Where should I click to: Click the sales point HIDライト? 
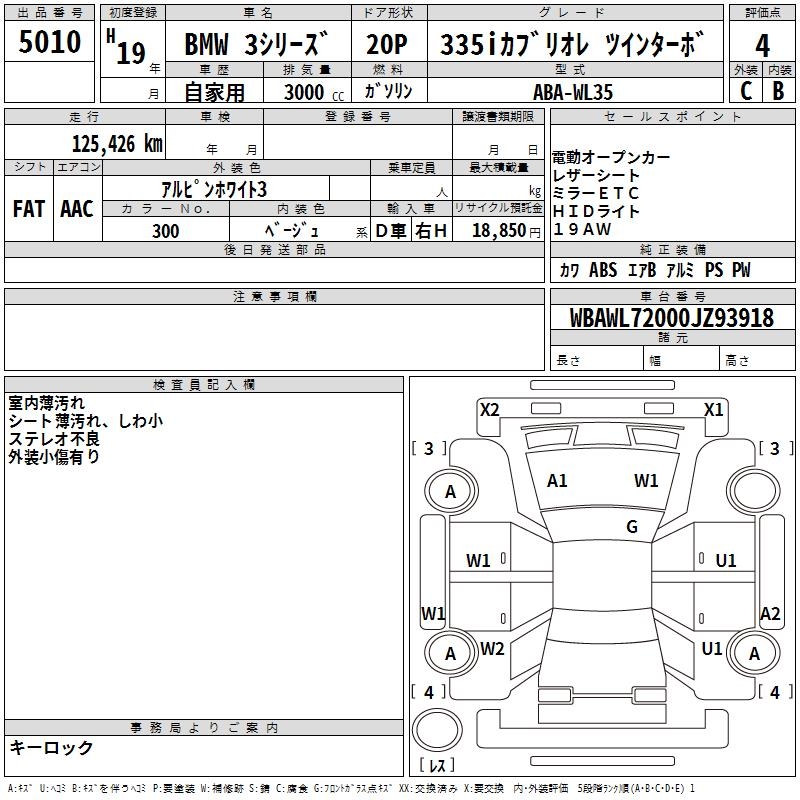[596, 211]
